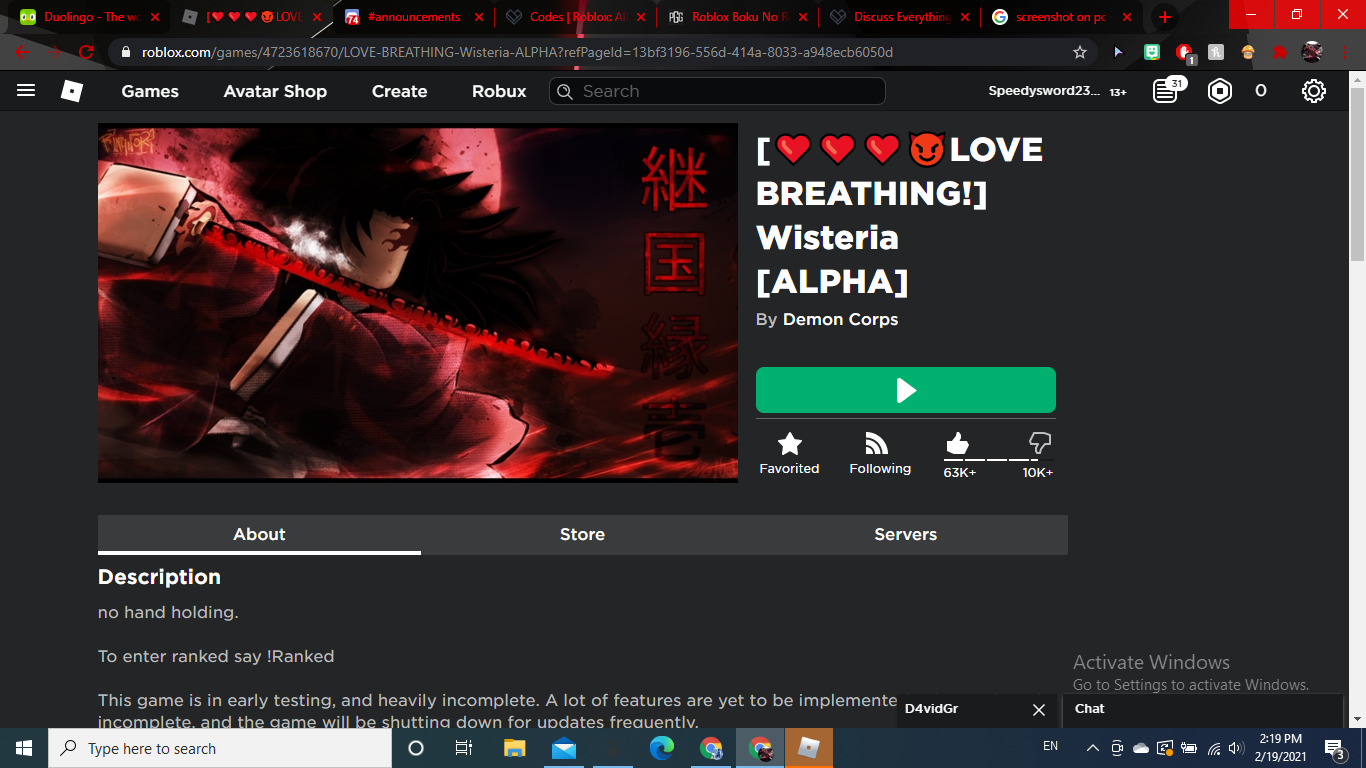
Task: Click the browser address bar URL
Action: click(517, 52)
